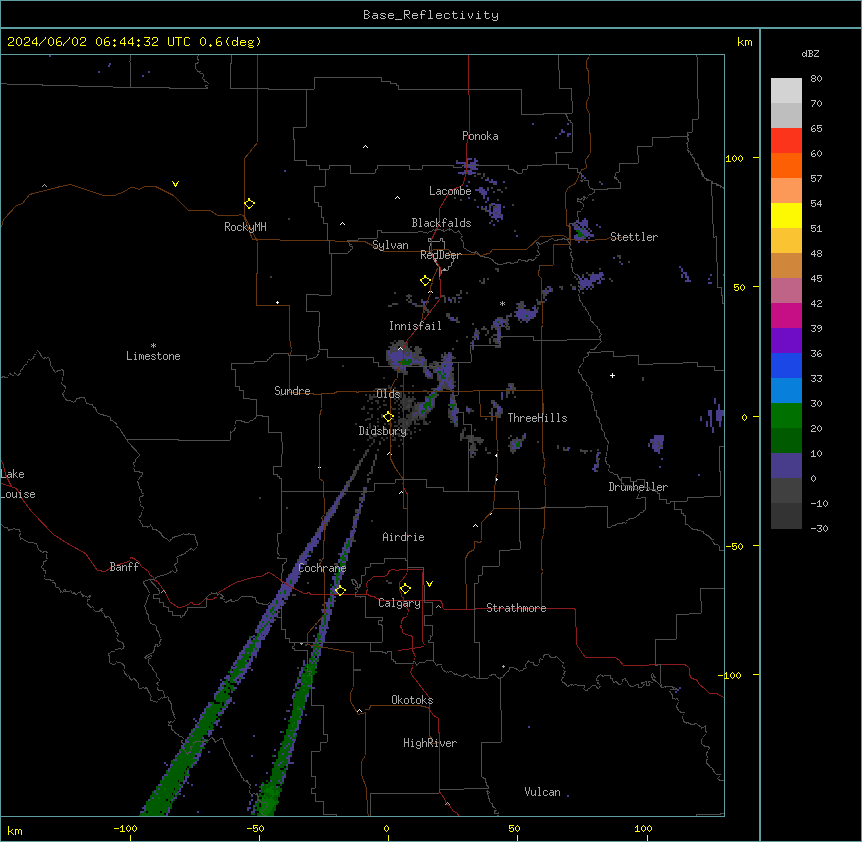Click the dBZ legend heading
The width and height of the screenshot is (862, 842).
810,53
